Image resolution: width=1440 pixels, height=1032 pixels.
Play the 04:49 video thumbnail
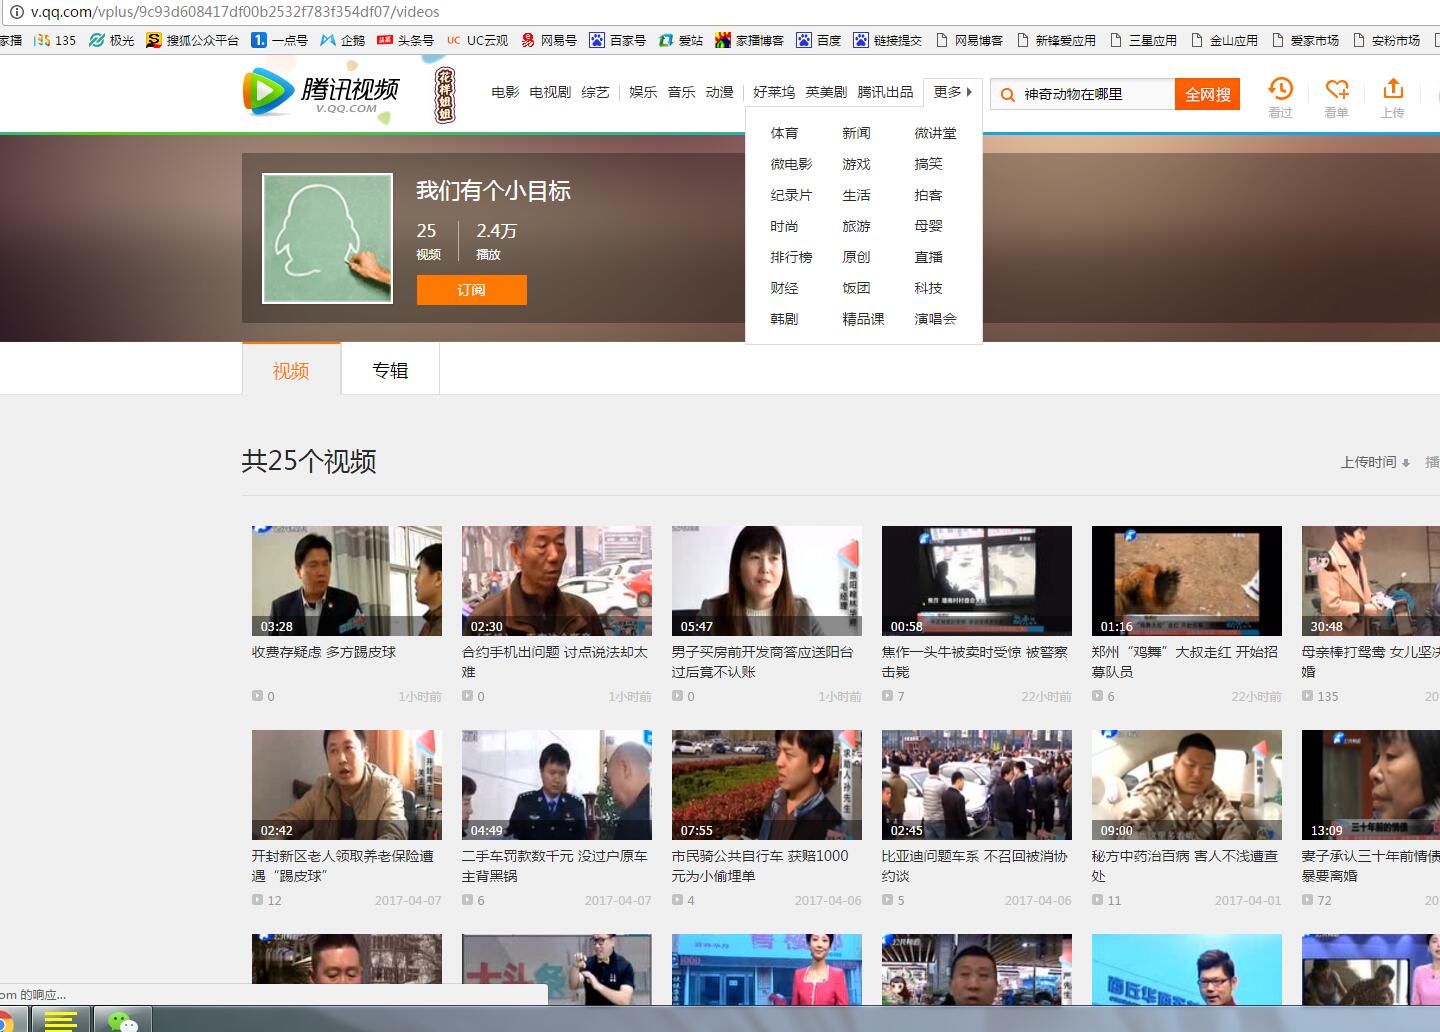pos(557,785)
